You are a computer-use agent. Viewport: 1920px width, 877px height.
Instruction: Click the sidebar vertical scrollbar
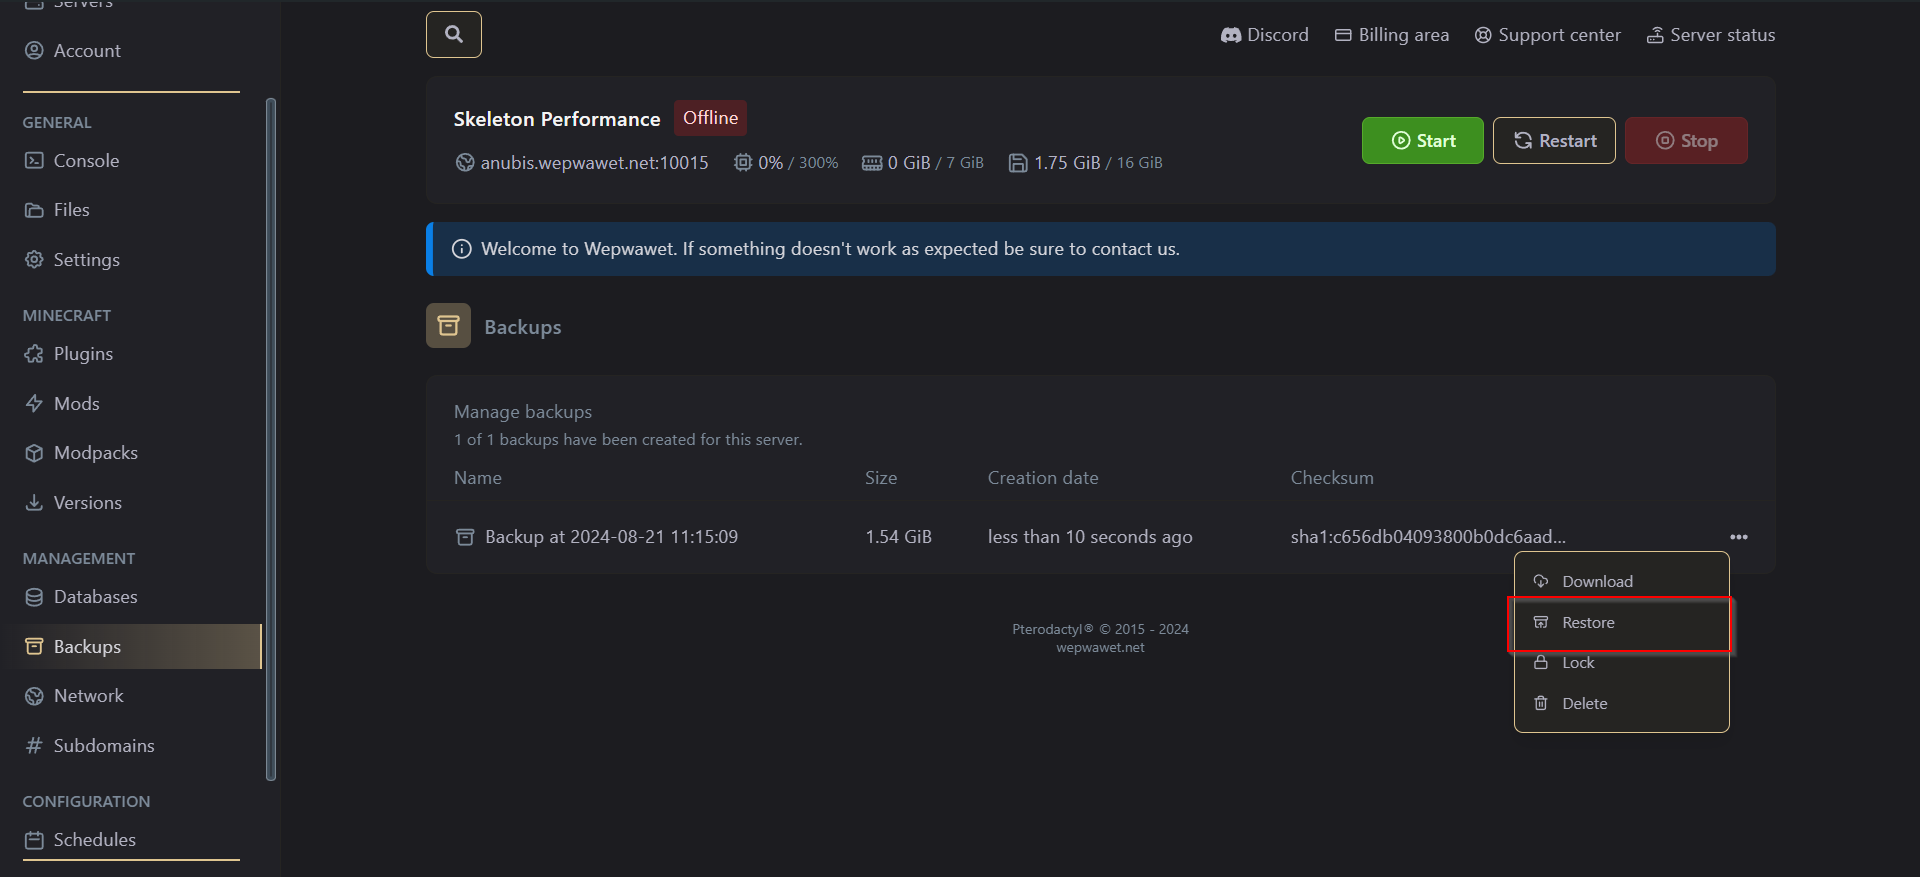point(271,438)
